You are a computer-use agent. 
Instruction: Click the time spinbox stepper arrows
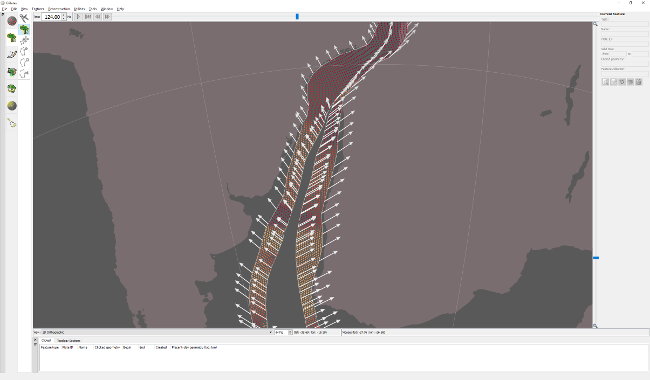tap(63, 17)
